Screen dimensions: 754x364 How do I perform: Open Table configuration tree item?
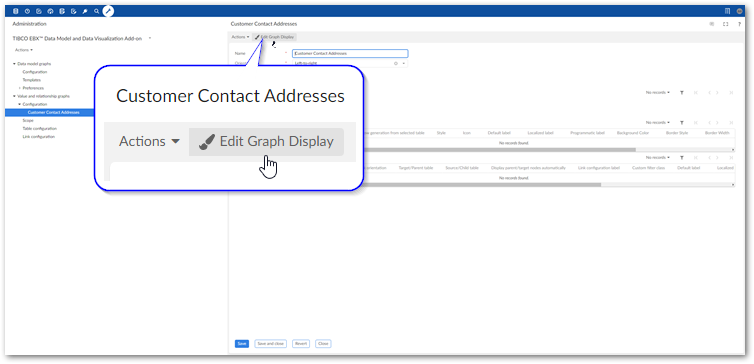coord(39,128)
